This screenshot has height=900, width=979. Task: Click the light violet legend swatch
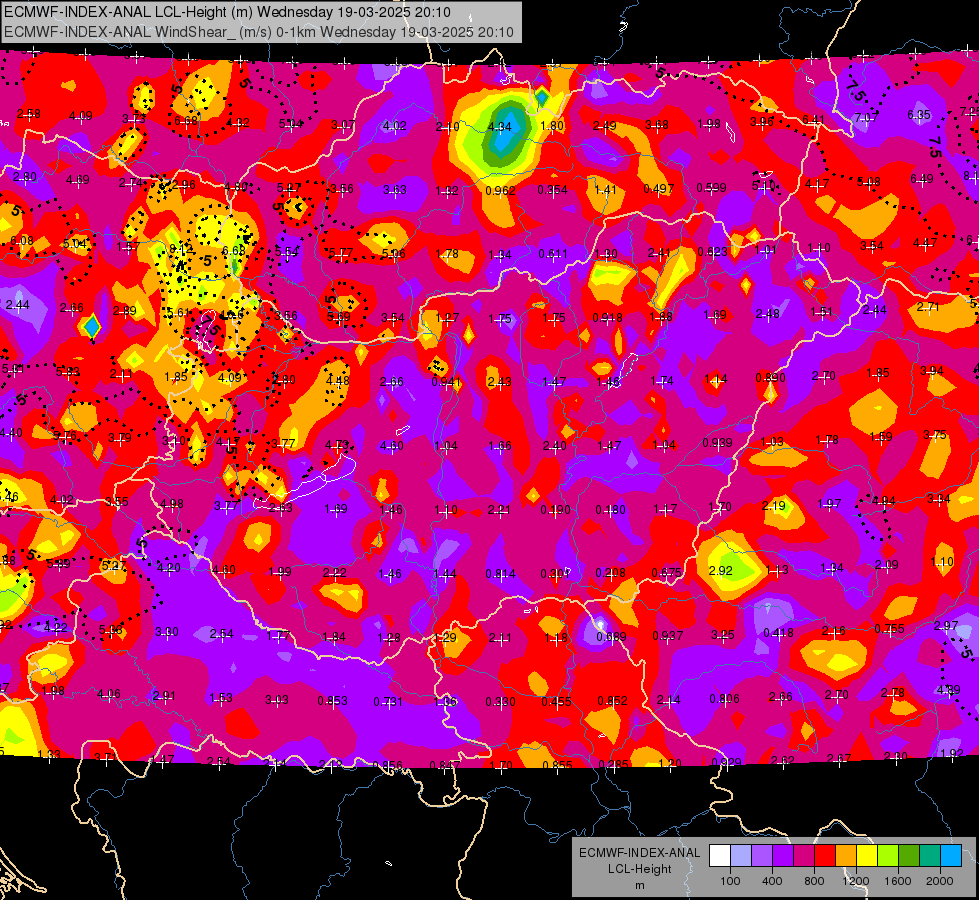pyautogui.click(x=762, y=855)
